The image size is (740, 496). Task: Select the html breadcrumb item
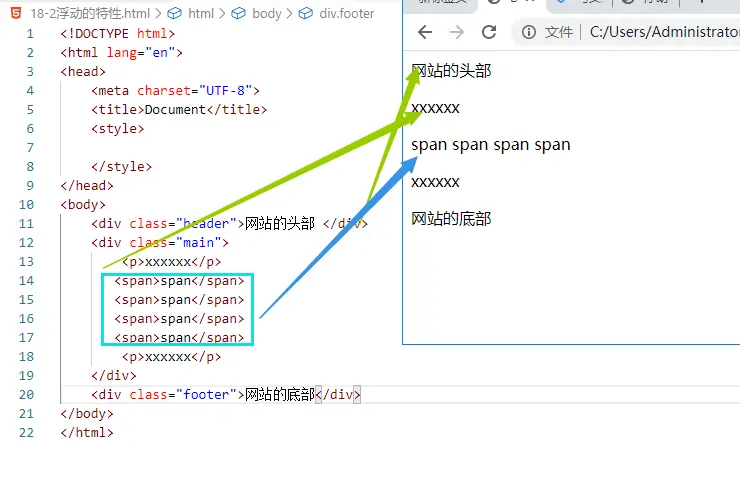(201, 13)
